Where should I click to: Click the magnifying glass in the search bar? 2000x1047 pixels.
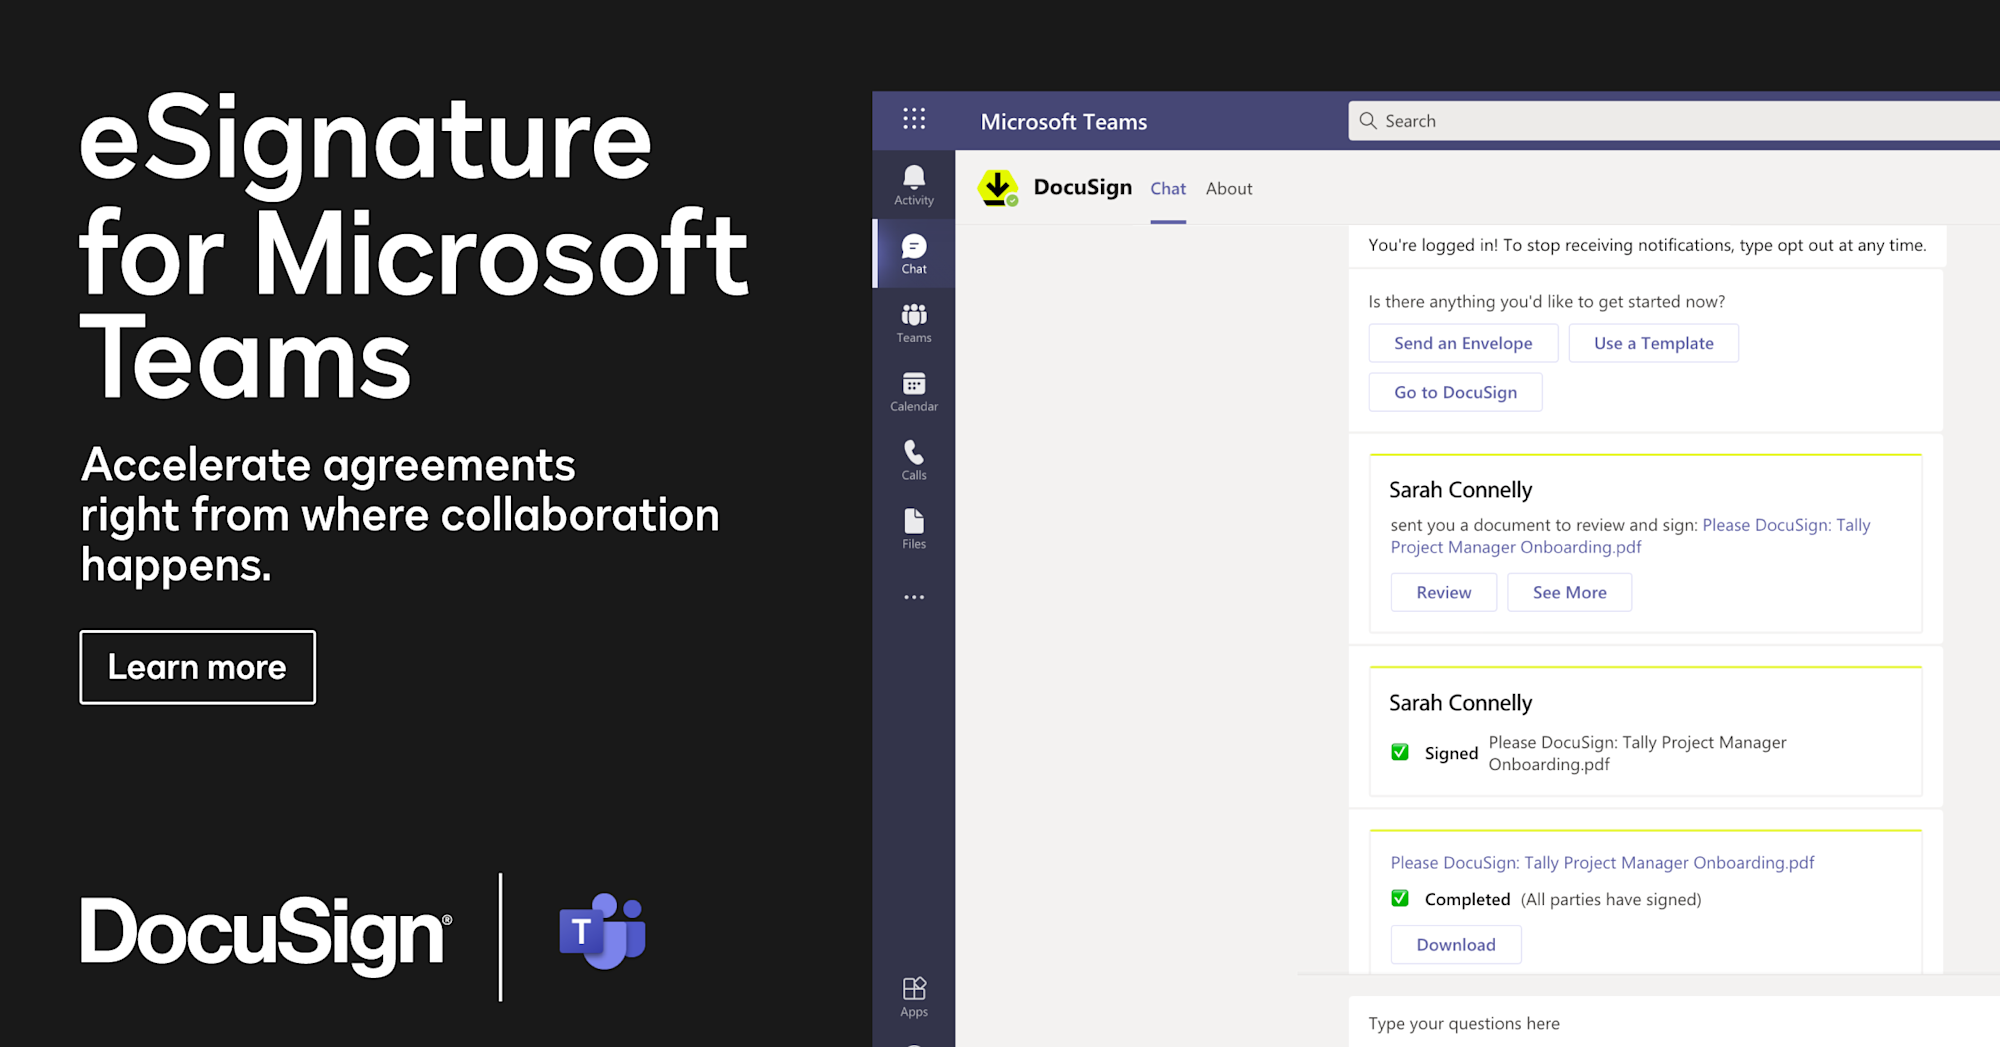coord(1368,120)
